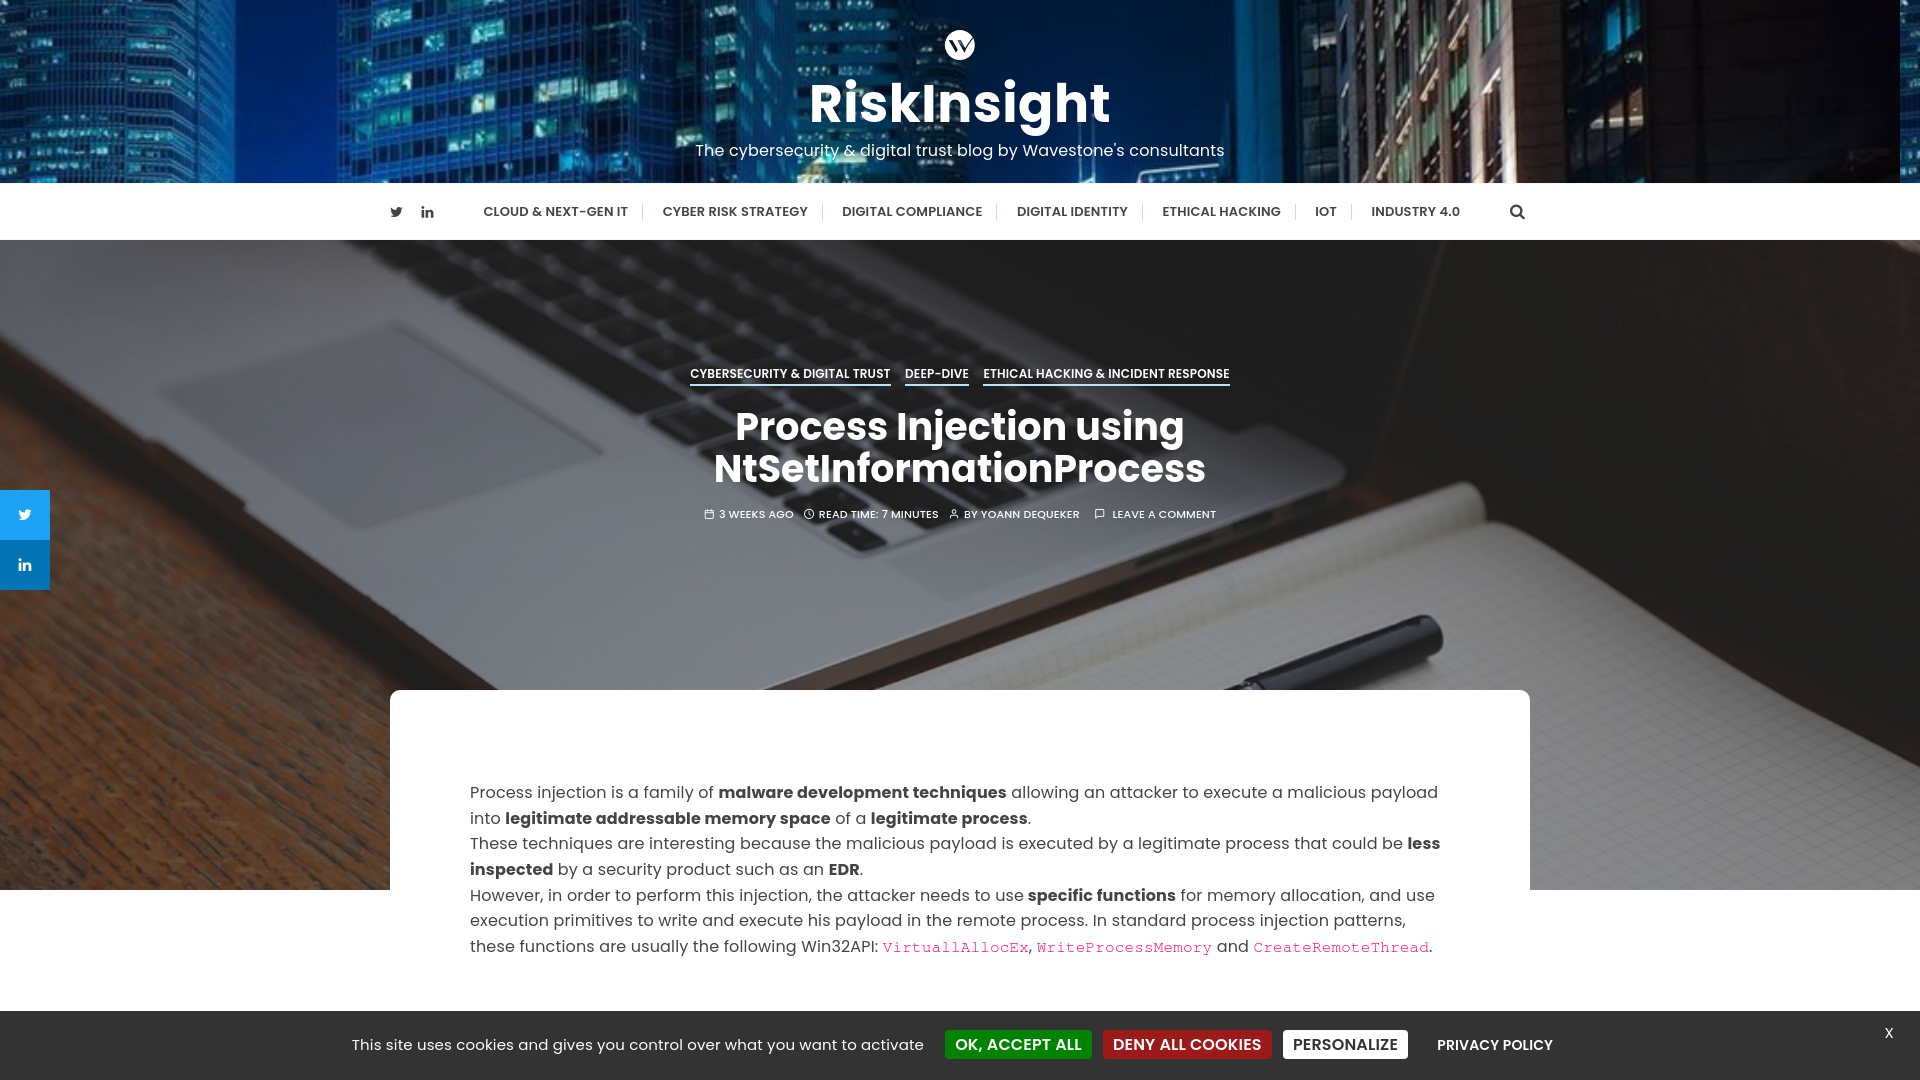Screen dimensions: 1920x1080
Task: Open CLOUD & NEXT-GEN IT menu item
Action: click(x=555, y=211)
